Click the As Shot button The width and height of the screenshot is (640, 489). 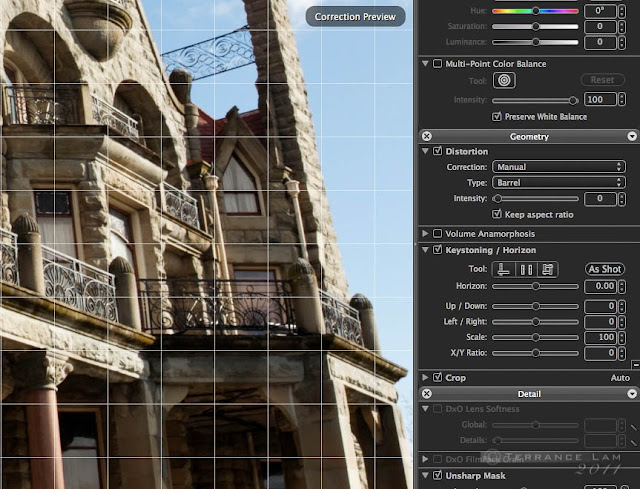606,269
